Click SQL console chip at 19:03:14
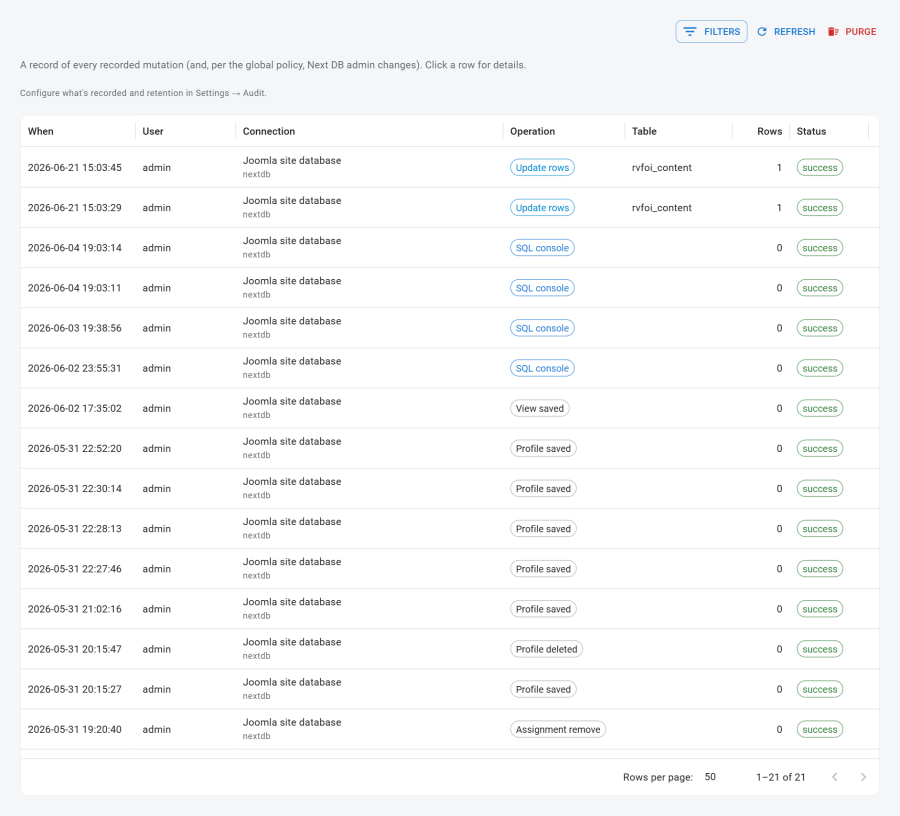This screenshot has height=816, width=900. click(x=542, y=247)
